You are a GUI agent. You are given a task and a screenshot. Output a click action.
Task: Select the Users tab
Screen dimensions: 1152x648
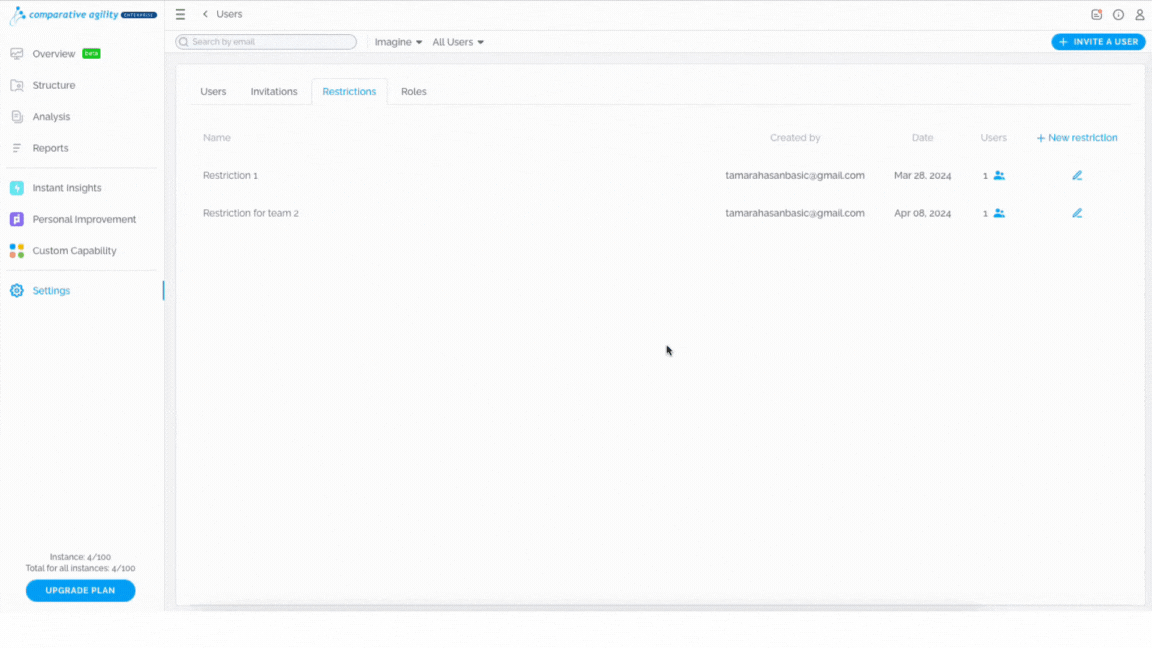click(213, 92)
